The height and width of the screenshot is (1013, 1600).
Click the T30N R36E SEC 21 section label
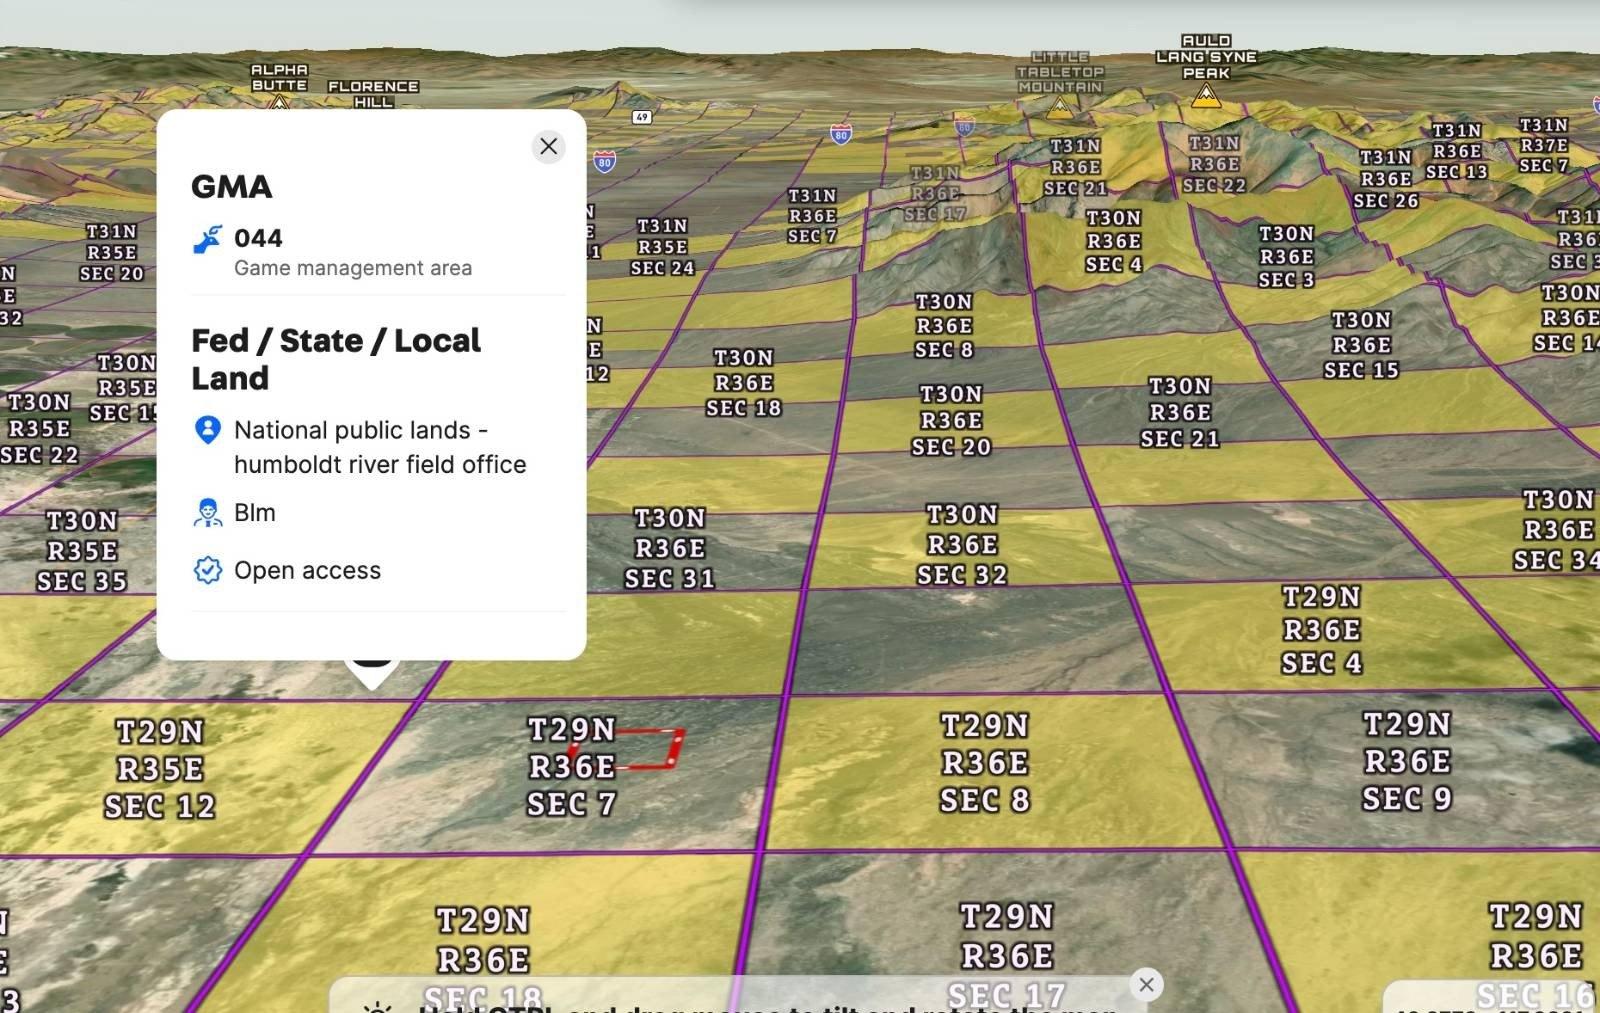1180,412
